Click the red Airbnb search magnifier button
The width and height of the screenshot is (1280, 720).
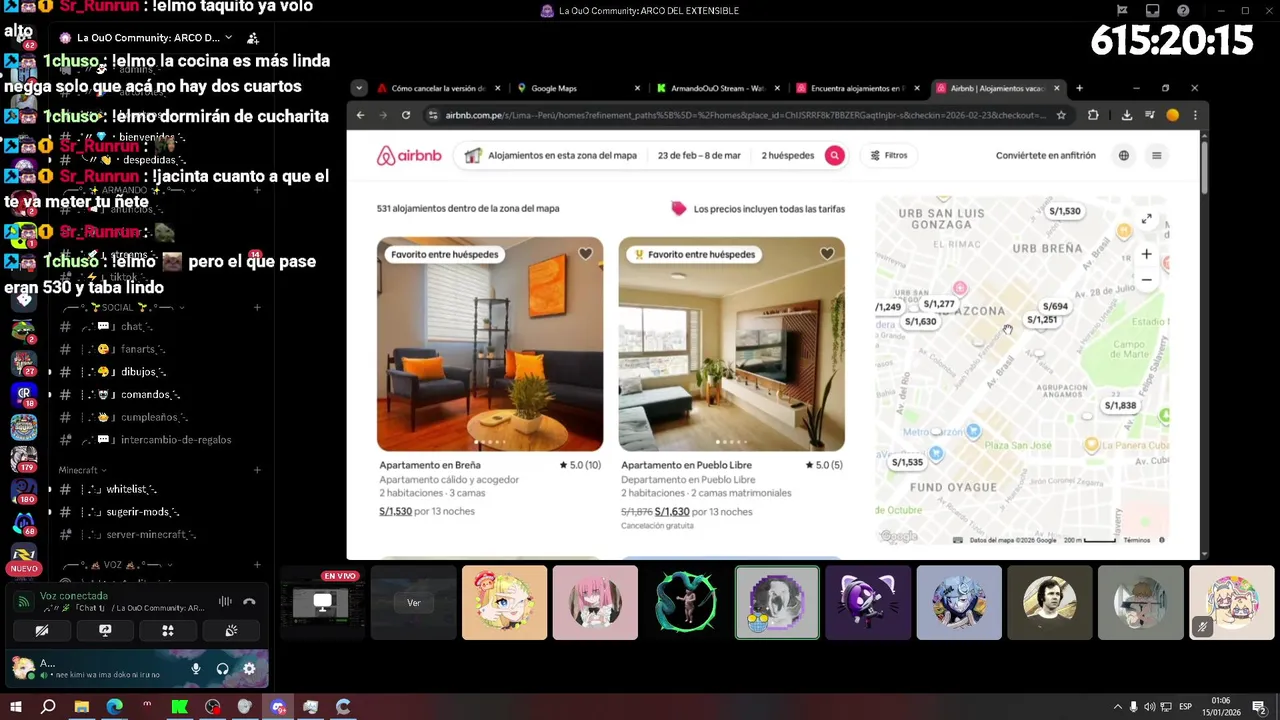pos(834,155)
